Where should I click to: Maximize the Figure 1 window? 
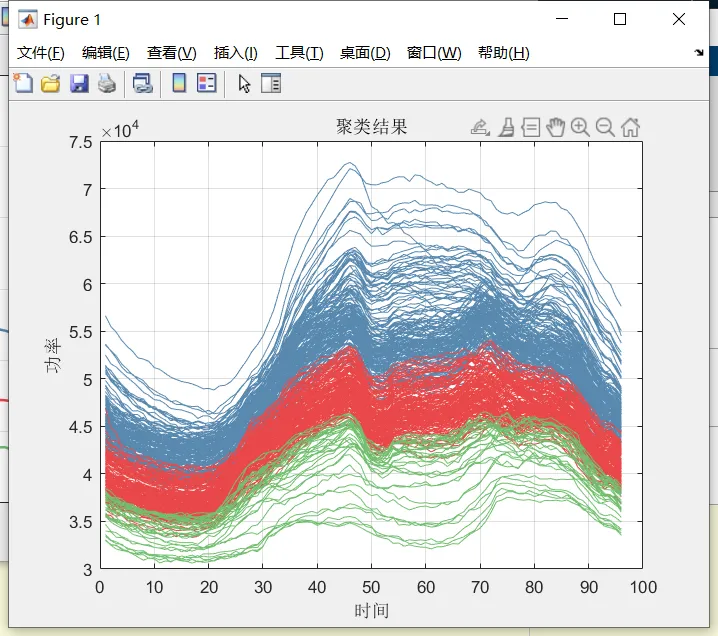click(620, 19)
